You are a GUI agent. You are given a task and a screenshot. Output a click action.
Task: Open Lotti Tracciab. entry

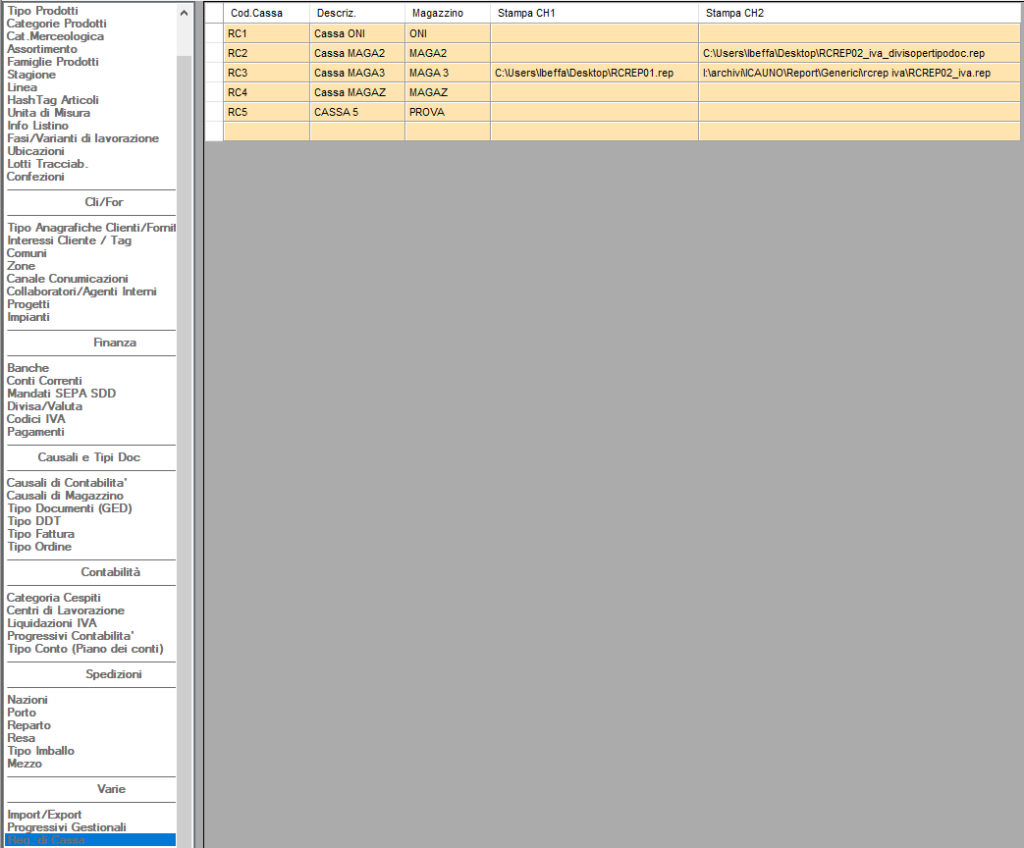tap(47, 164)
